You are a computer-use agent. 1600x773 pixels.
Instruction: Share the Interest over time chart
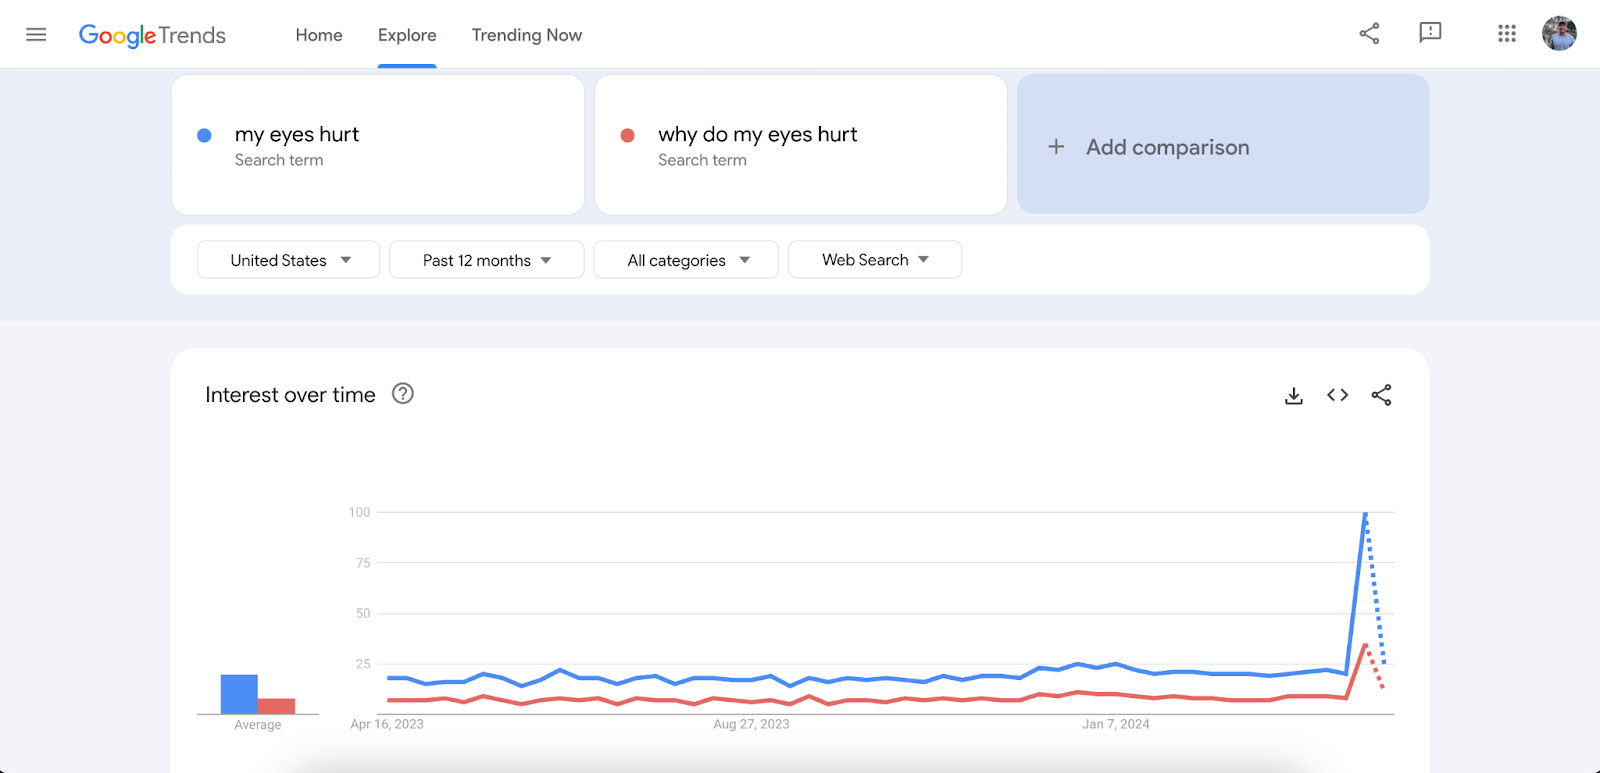tap(1381, 395)
